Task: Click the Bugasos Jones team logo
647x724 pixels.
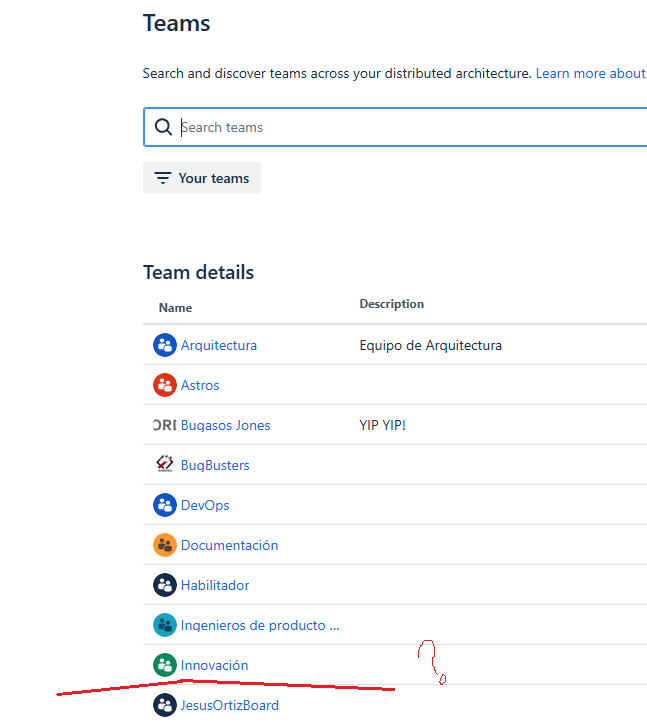Action: [x=164, y=425]
